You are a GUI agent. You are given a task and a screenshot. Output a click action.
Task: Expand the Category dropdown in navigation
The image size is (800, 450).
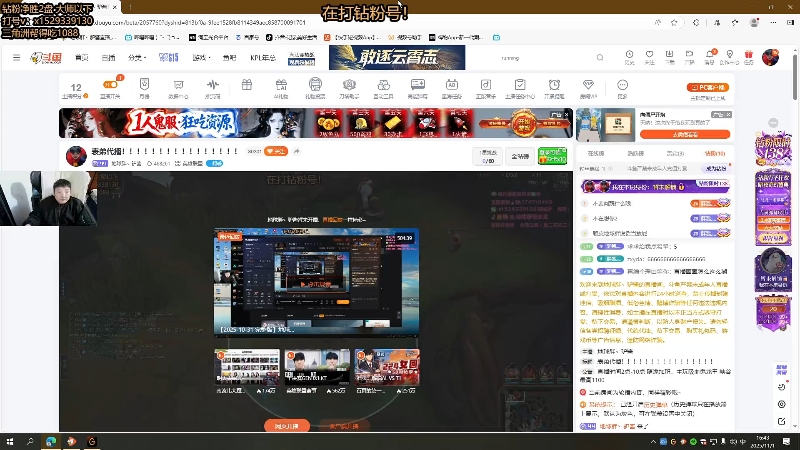[x=137, y=58]
